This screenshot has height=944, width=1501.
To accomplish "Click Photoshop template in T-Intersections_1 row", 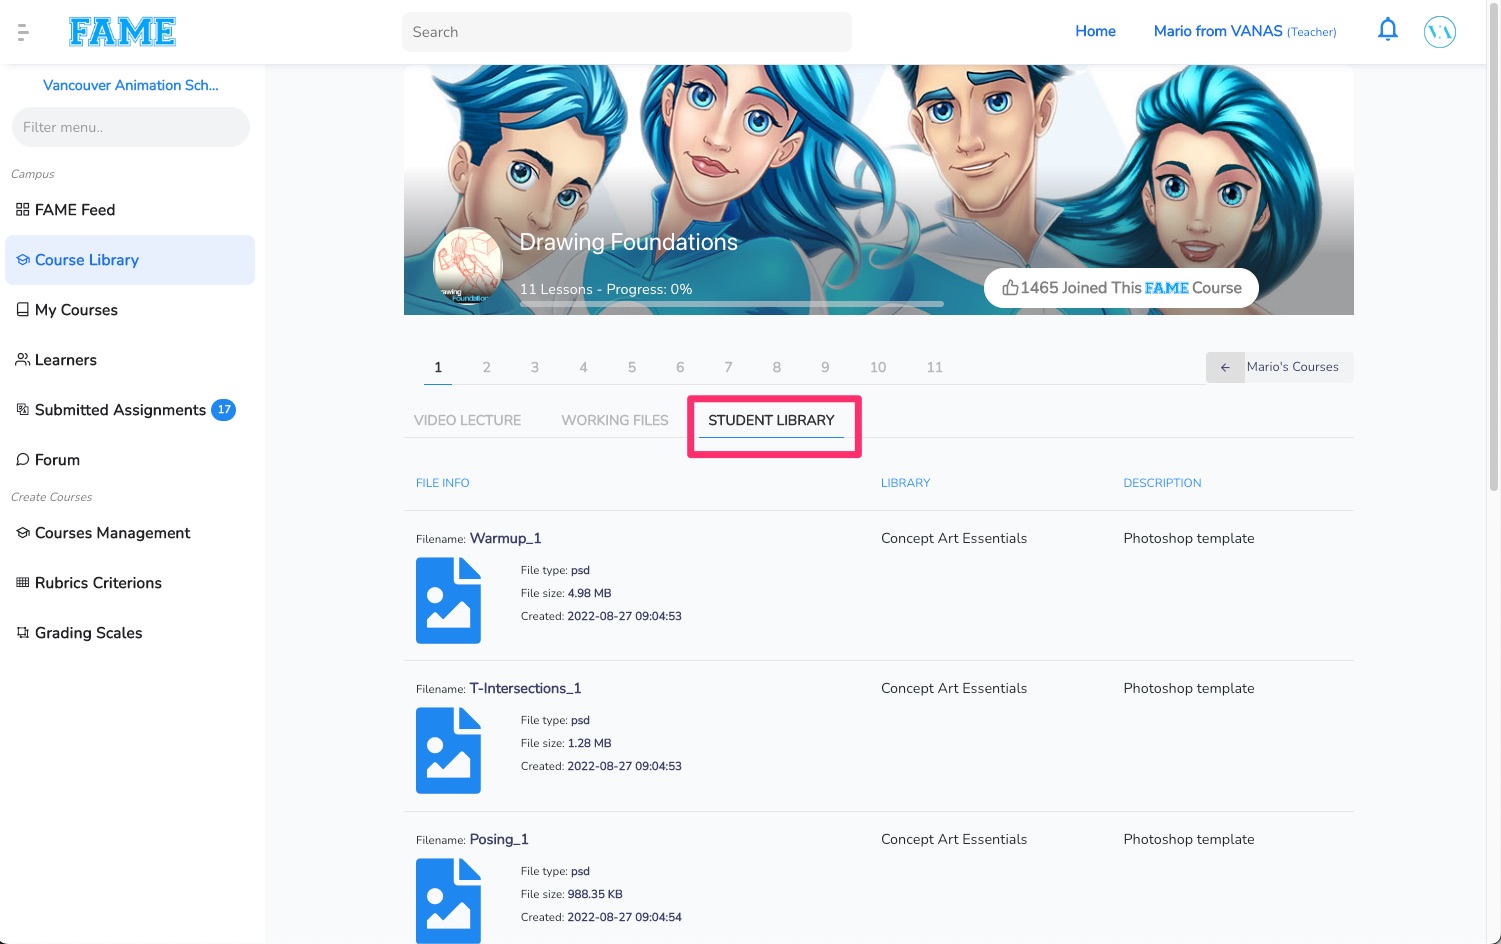I will tap(1189, 688).
